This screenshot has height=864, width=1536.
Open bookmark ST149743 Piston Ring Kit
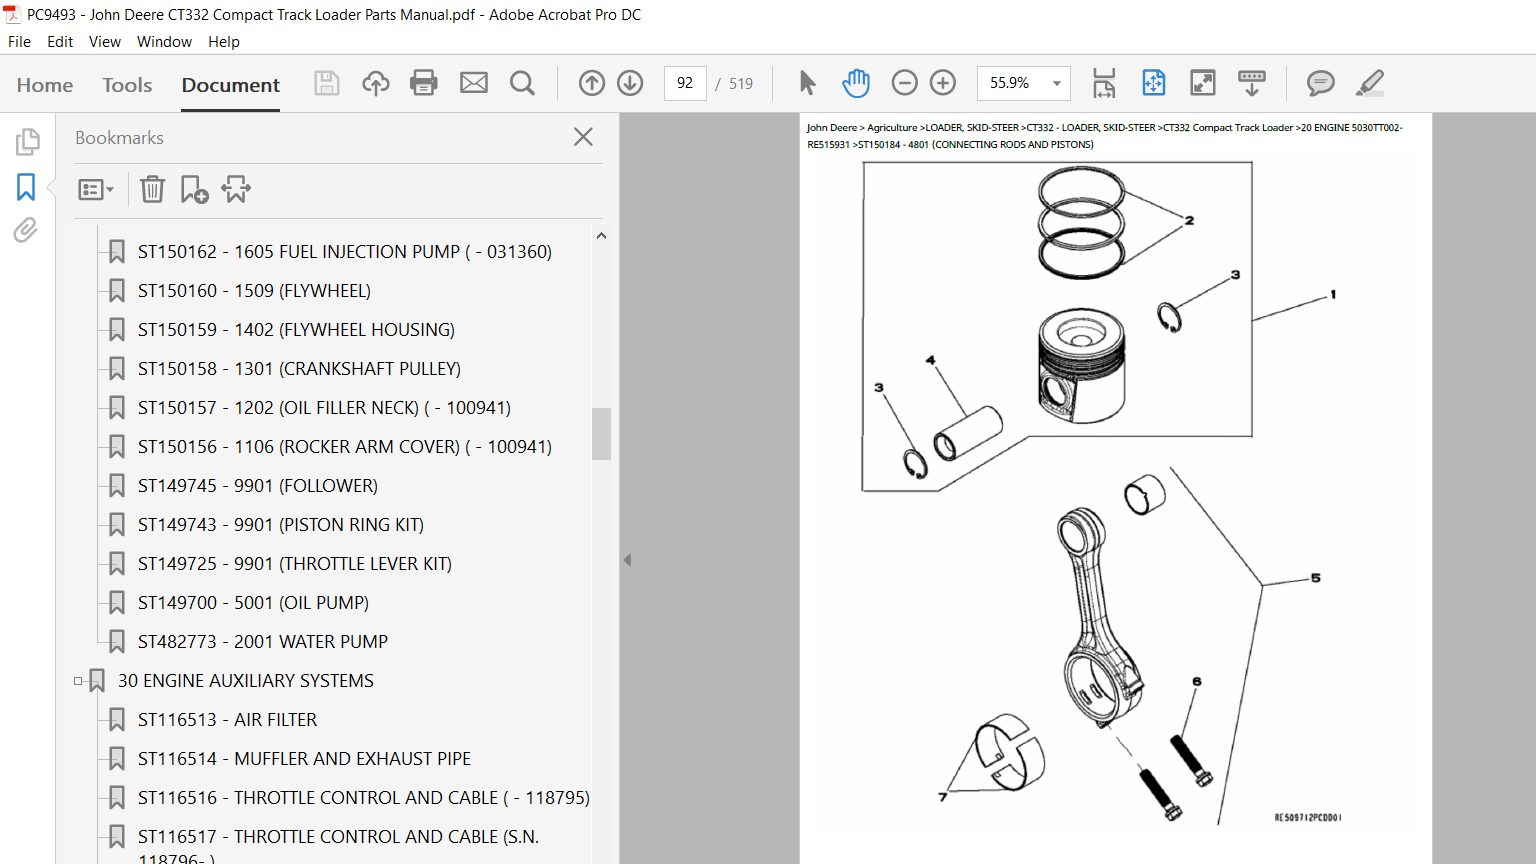point(281,525)
